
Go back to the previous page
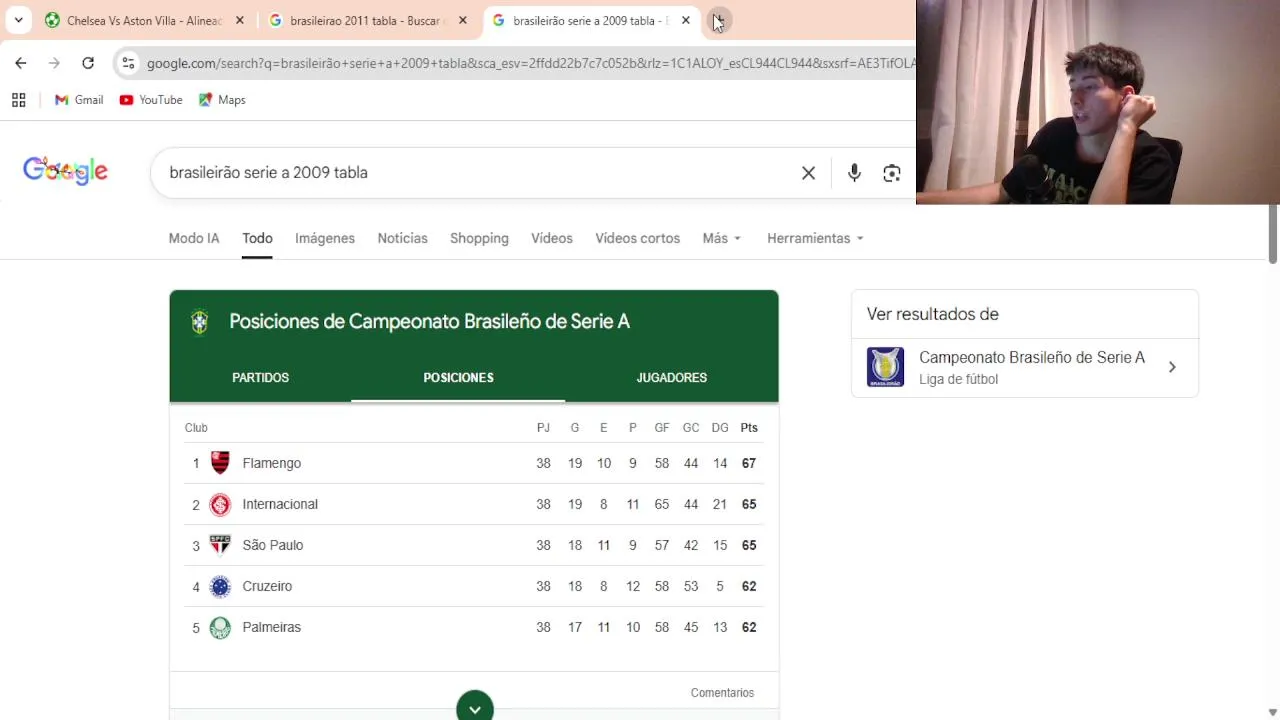click(x=21, y=63)
